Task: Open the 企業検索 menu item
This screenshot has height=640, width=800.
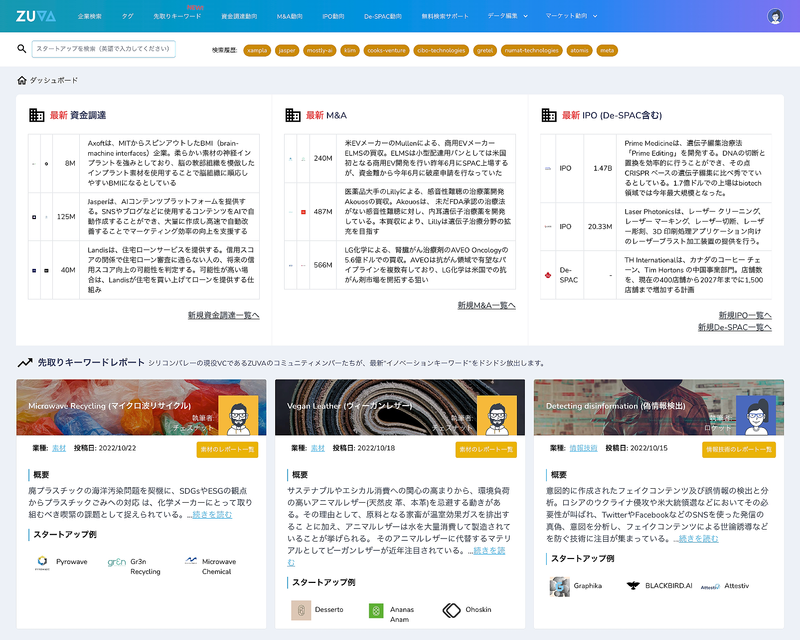Action: (90, 16)
